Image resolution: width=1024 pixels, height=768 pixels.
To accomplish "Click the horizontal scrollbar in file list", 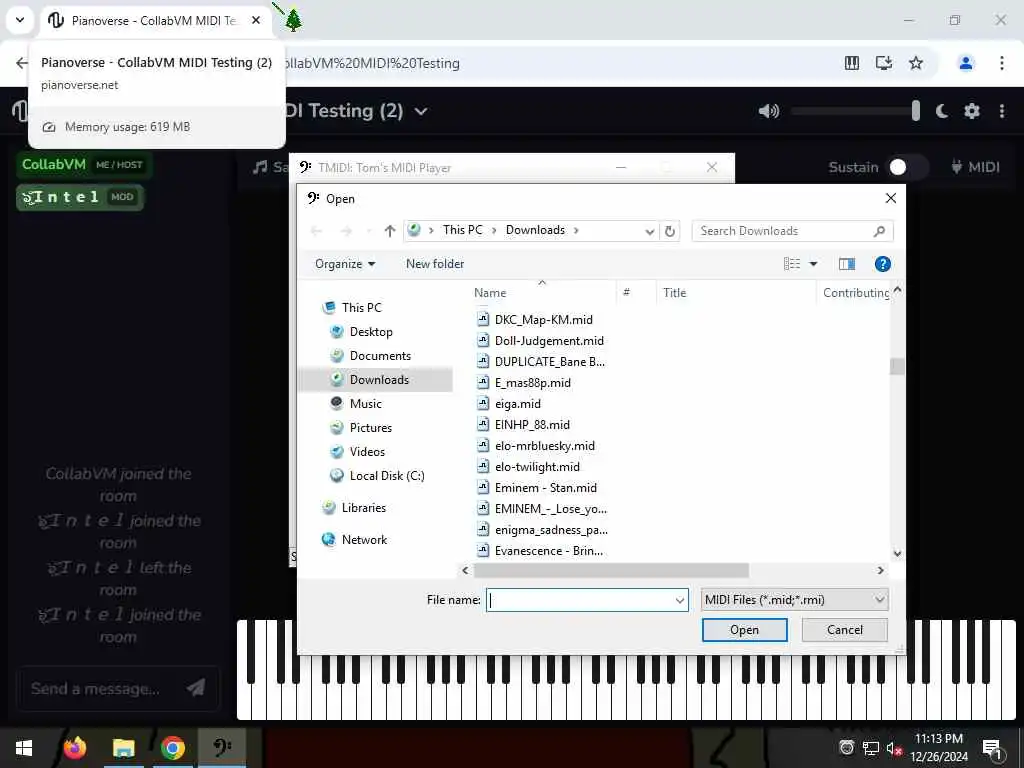I will pos(611,571).
